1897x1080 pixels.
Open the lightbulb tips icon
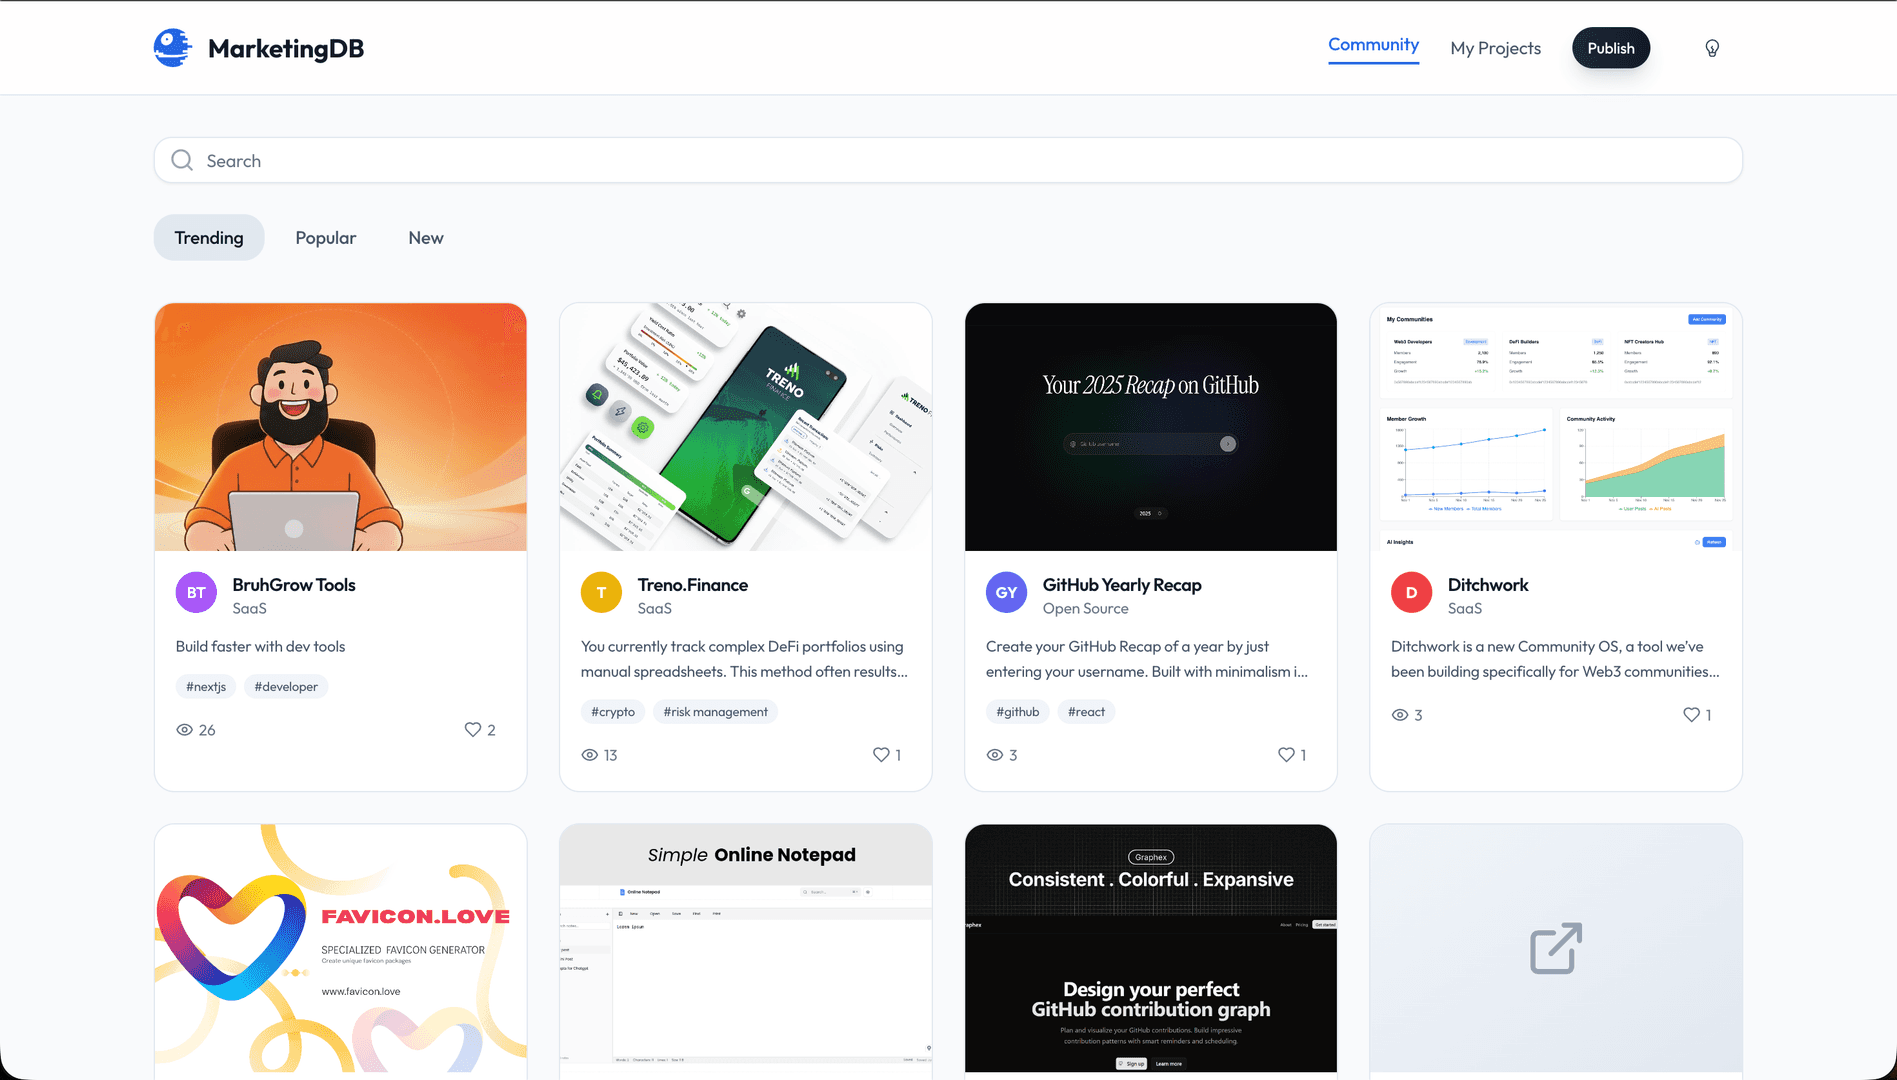point(1712,47)
